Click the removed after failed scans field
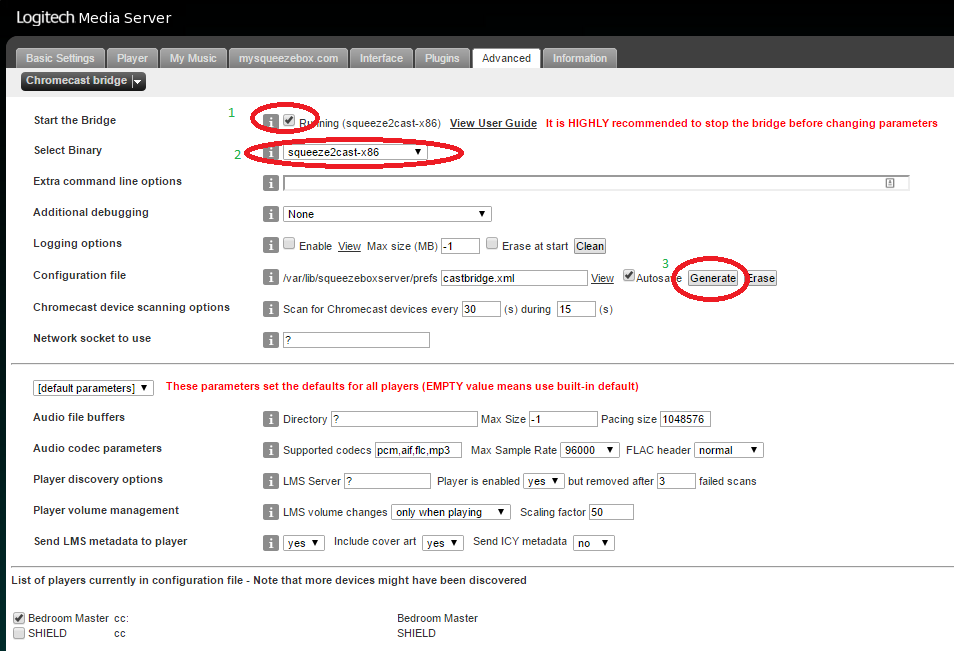Screen dimensions: 954x651 pos(676,481)
